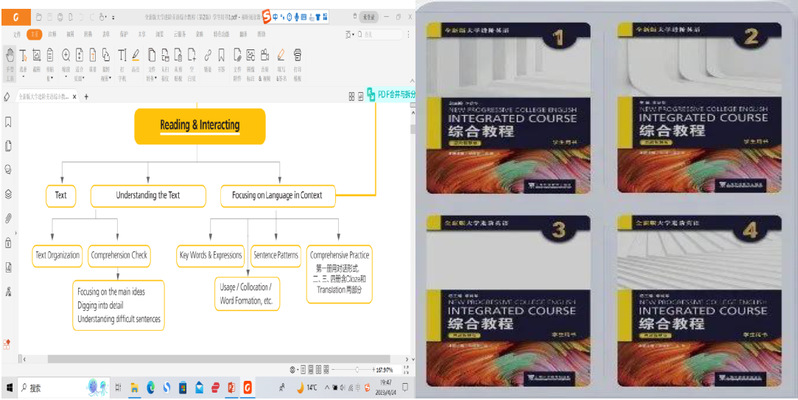Click the ribbon search input field
Image resolution: width=798 pixels, height=400 pixels.
(379, 34)
